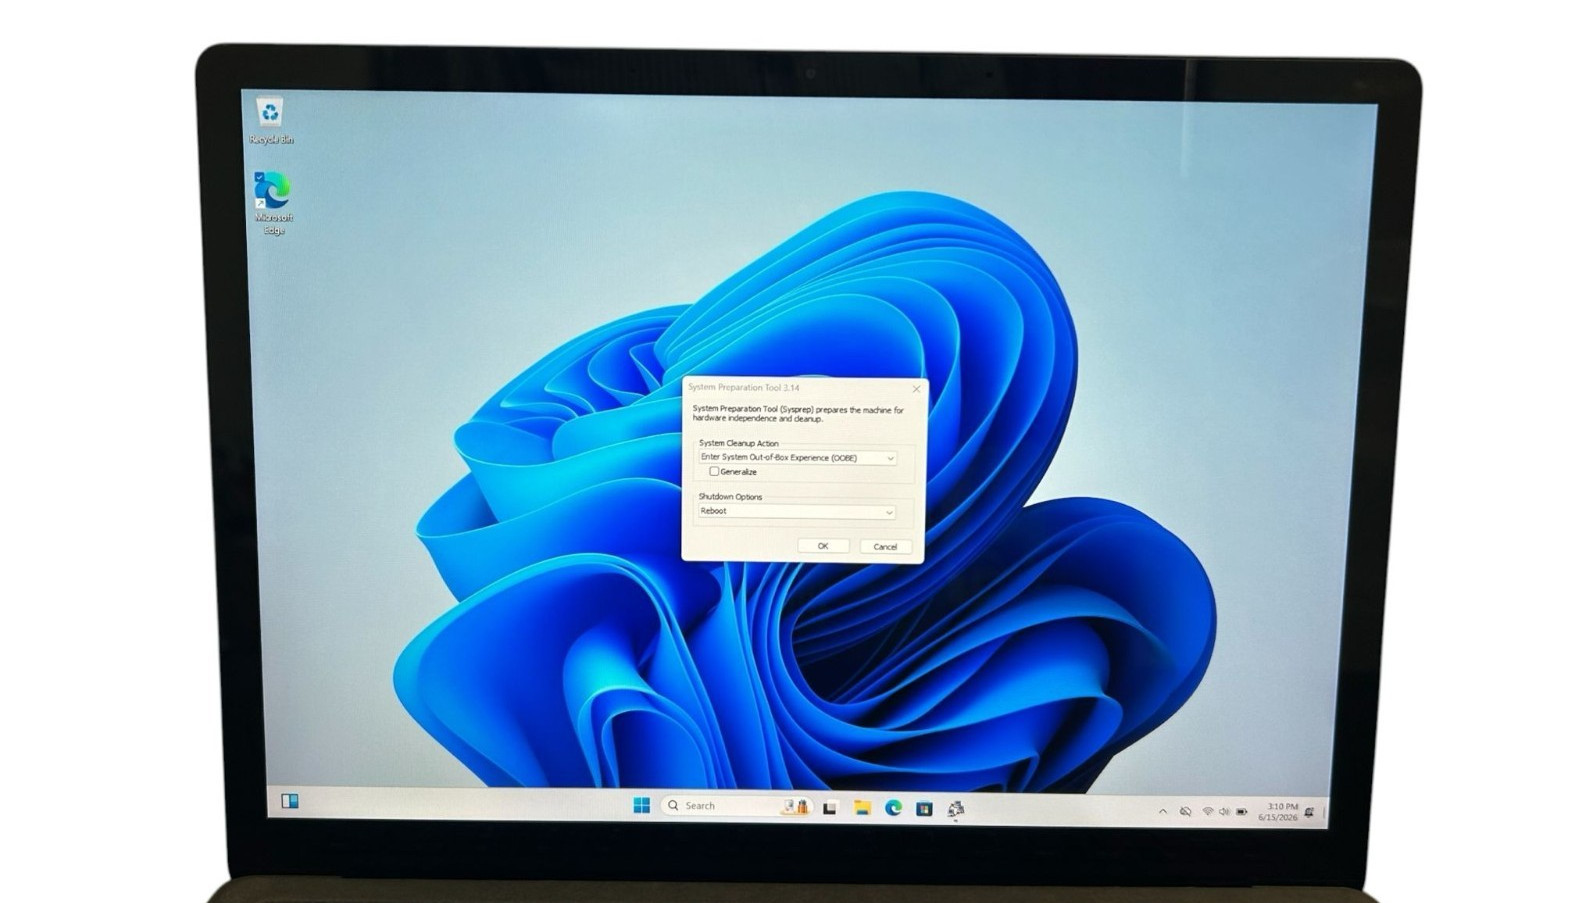
Task: Open the Microsoft Edge desktop shortcut
Action: click(x=273, y=203)
